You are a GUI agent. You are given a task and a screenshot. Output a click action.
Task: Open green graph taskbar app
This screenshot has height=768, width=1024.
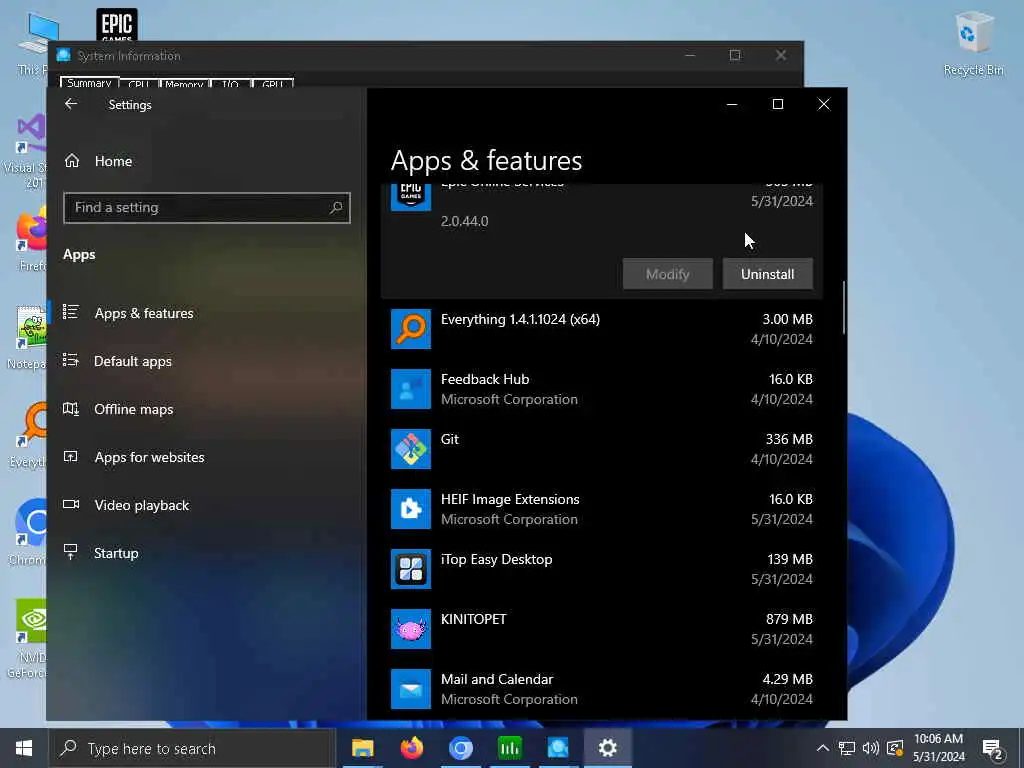tap(509, 748)
